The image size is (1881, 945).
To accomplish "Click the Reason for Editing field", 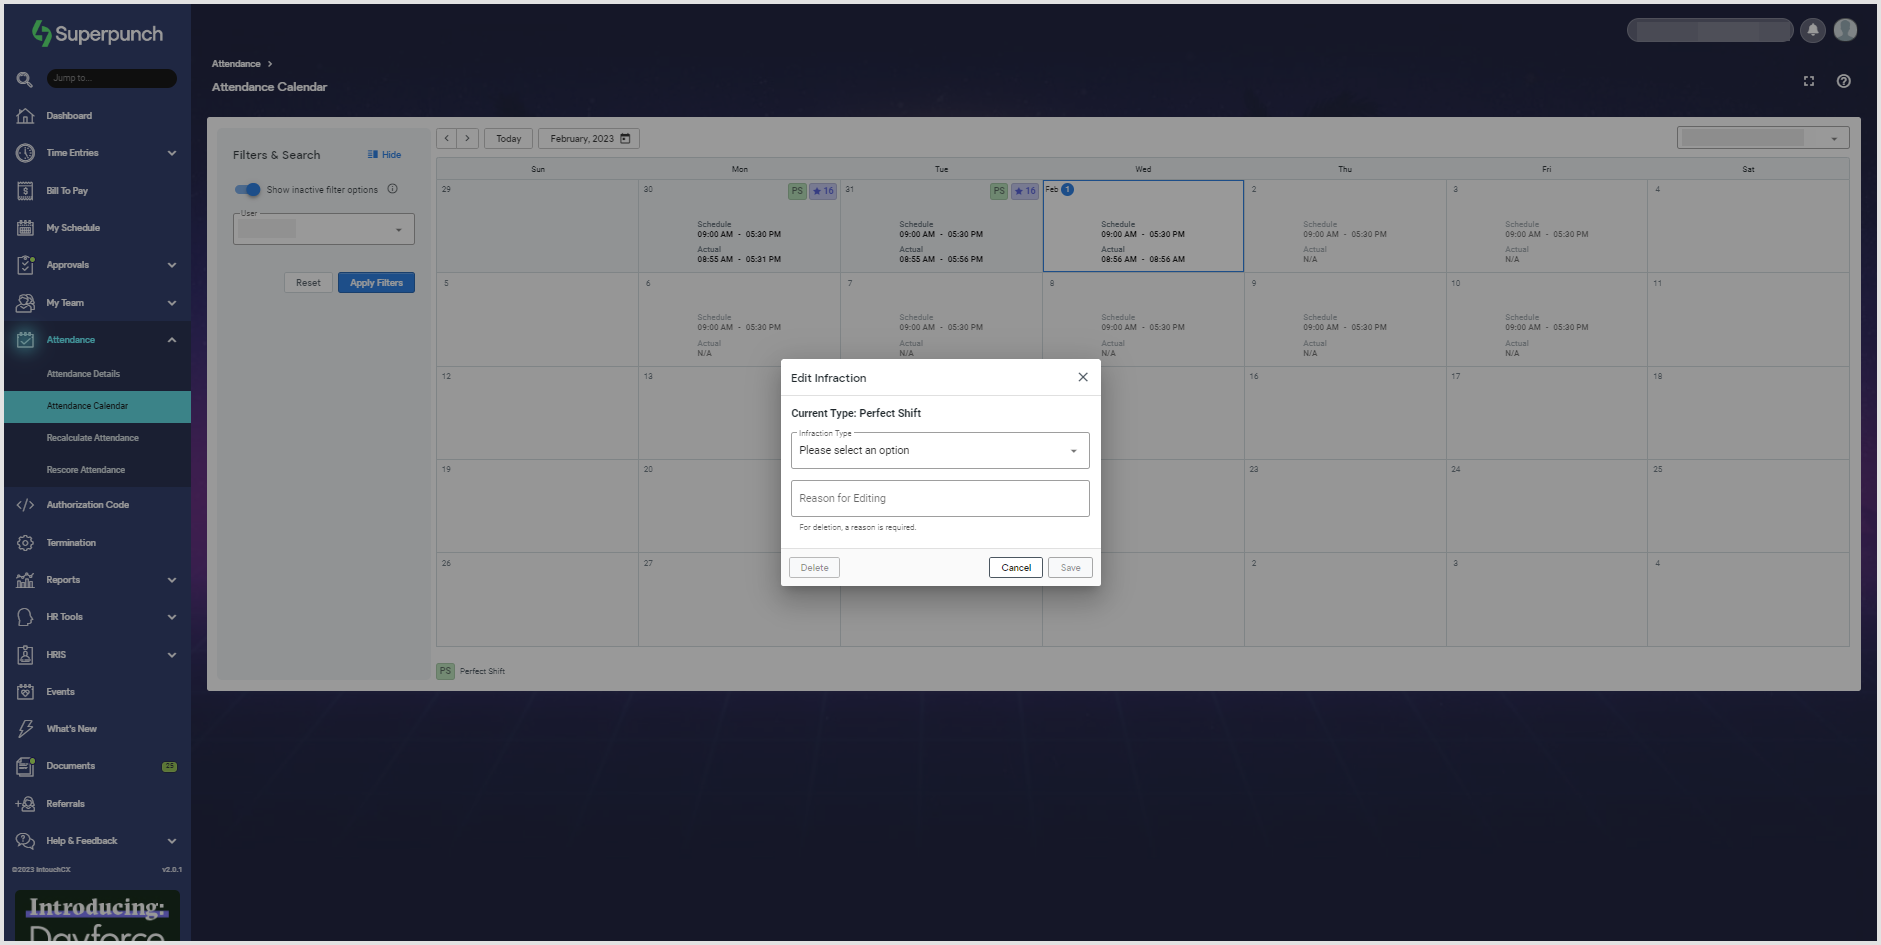I will (x=939, y=498).
